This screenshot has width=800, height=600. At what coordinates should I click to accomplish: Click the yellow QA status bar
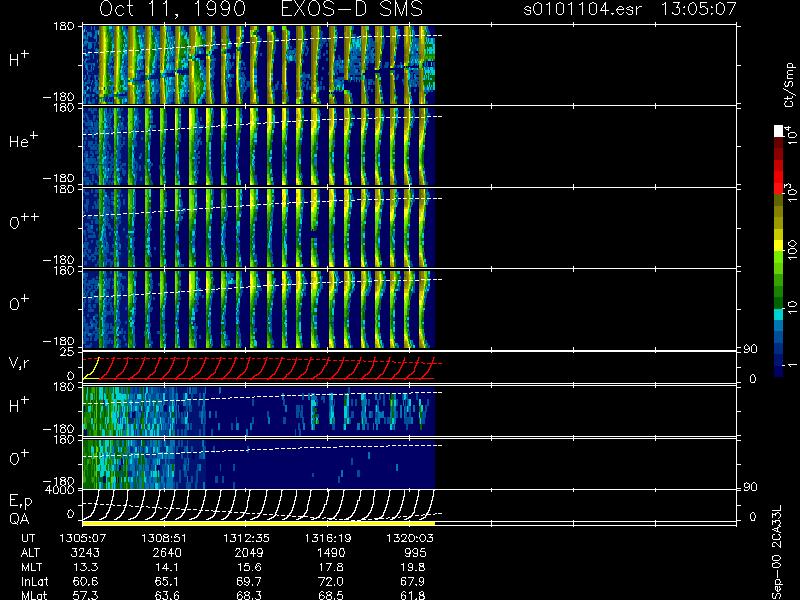259,523
